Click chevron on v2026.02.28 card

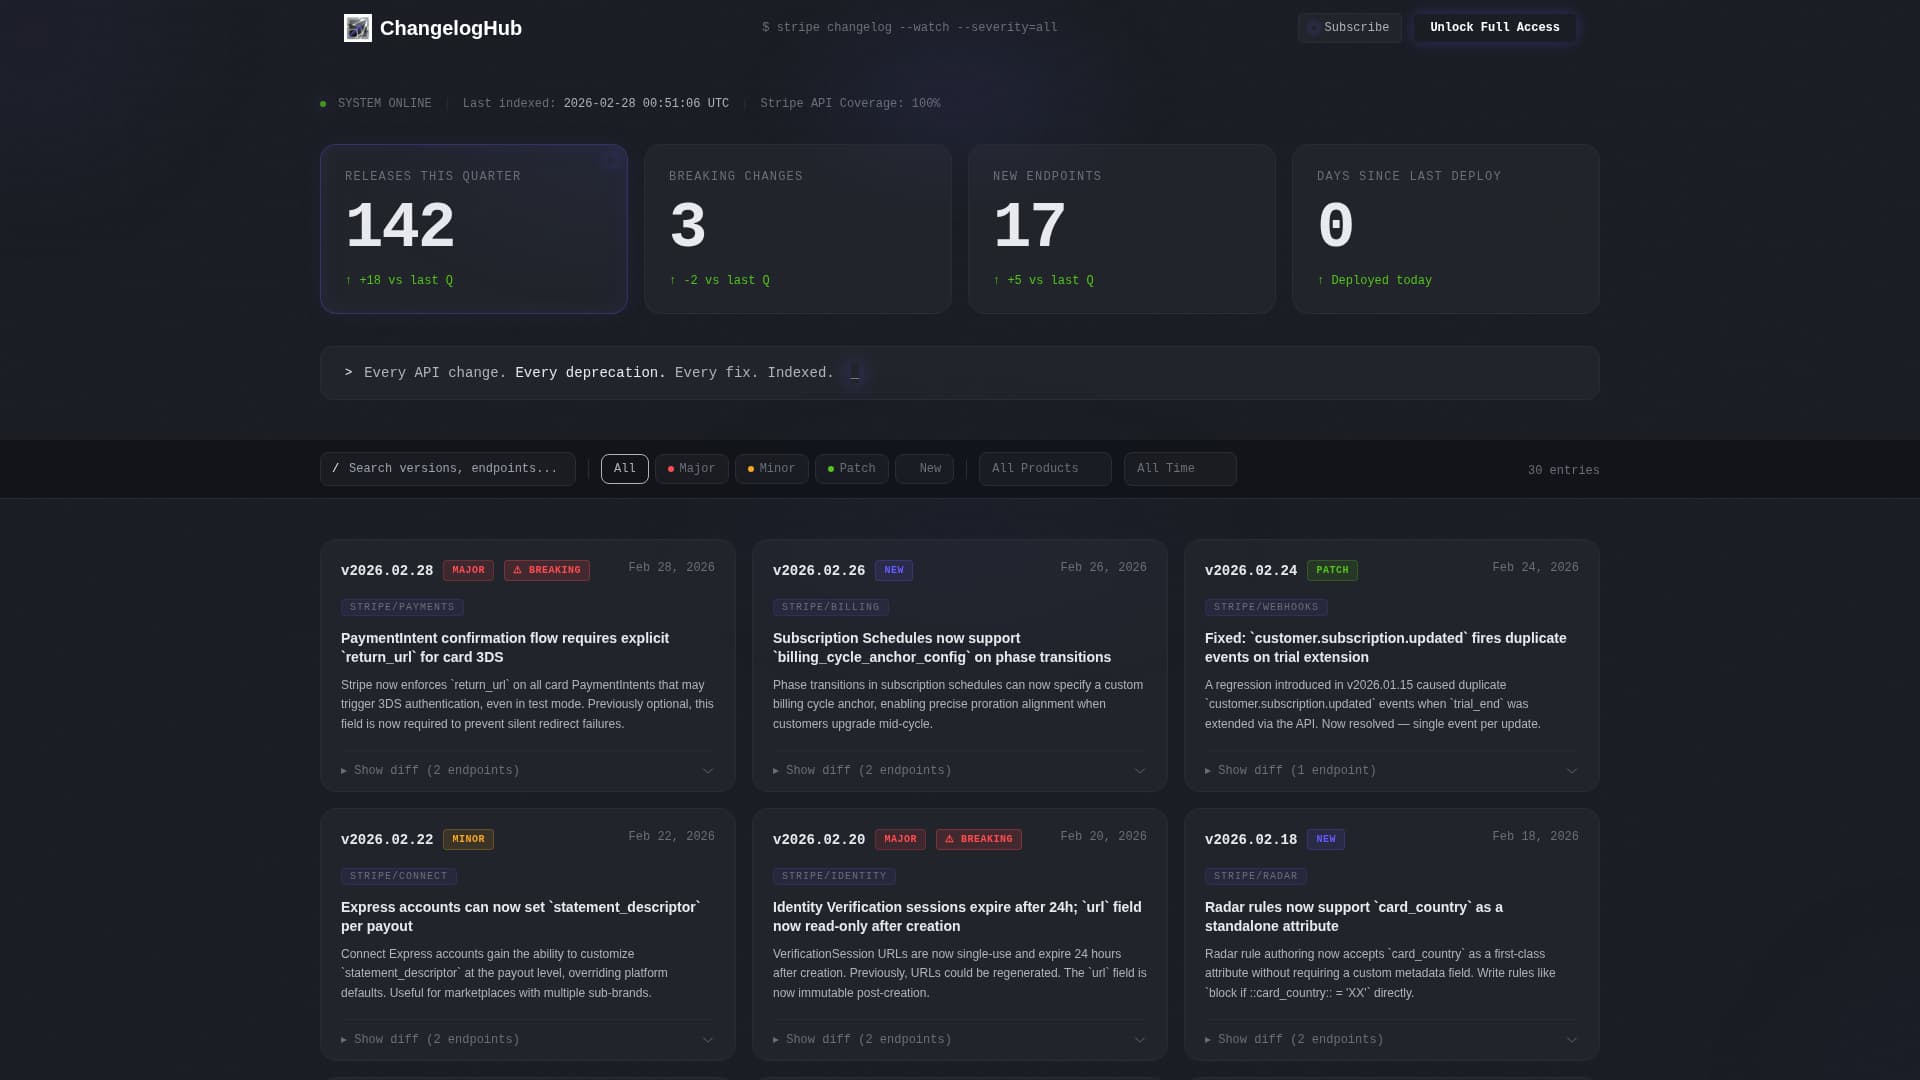coord(708,771)
